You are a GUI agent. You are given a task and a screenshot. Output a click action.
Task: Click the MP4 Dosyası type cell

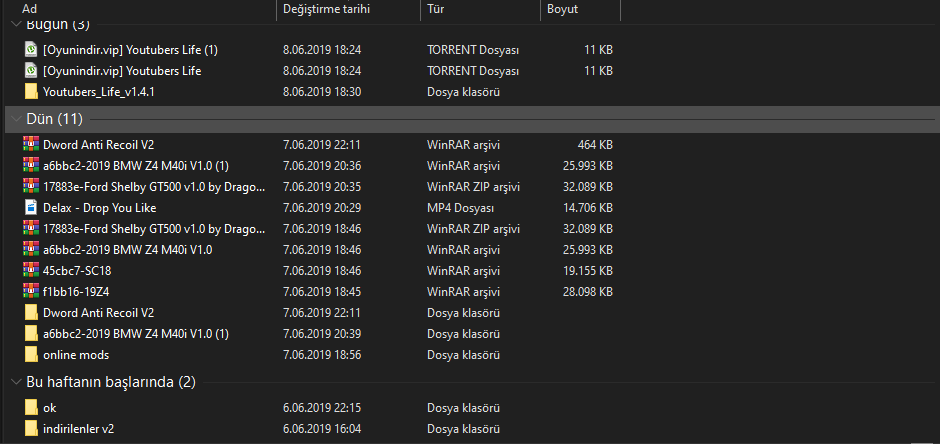click(460, 207)
